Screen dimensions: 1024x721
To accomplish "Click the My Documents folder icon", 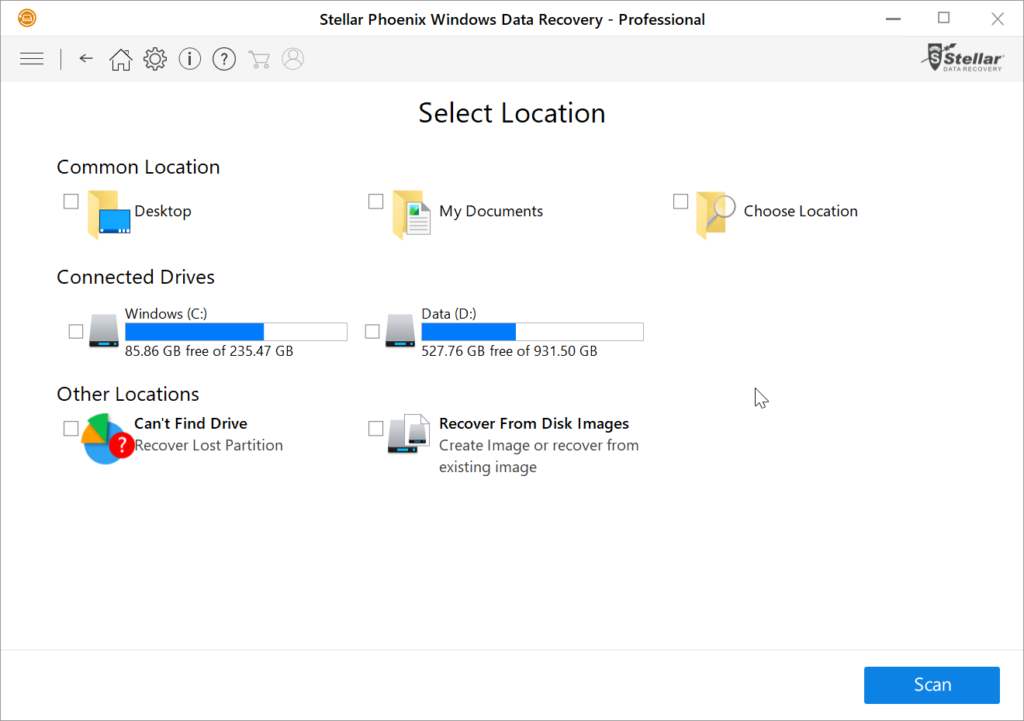I will (411, 214).
